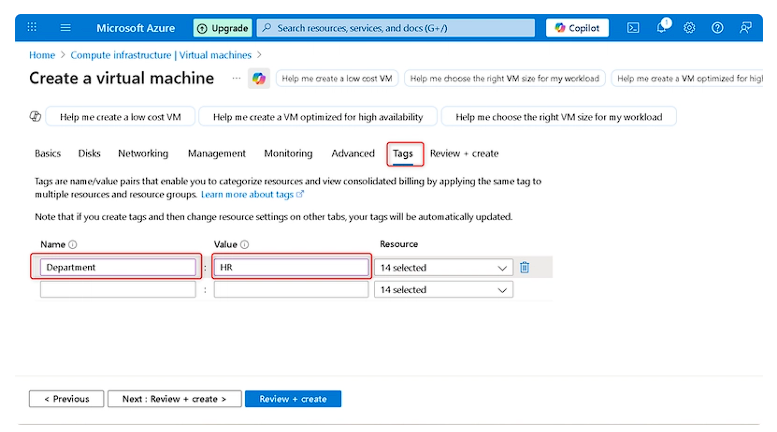Click Next : Review + create button
The height and width of the screenshot is (432, 777).
(x=174, y=399)
